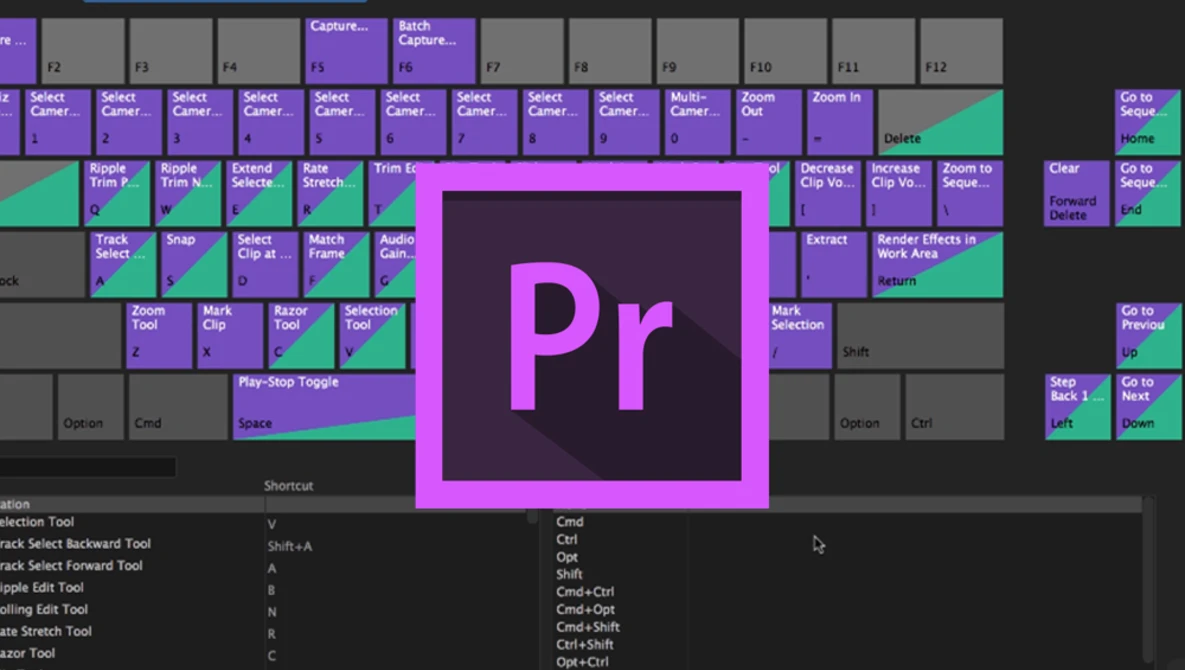The image size is (1185, 670).
Task: Click the Extract apostrophe key
Action: click(x=834, y=264)
